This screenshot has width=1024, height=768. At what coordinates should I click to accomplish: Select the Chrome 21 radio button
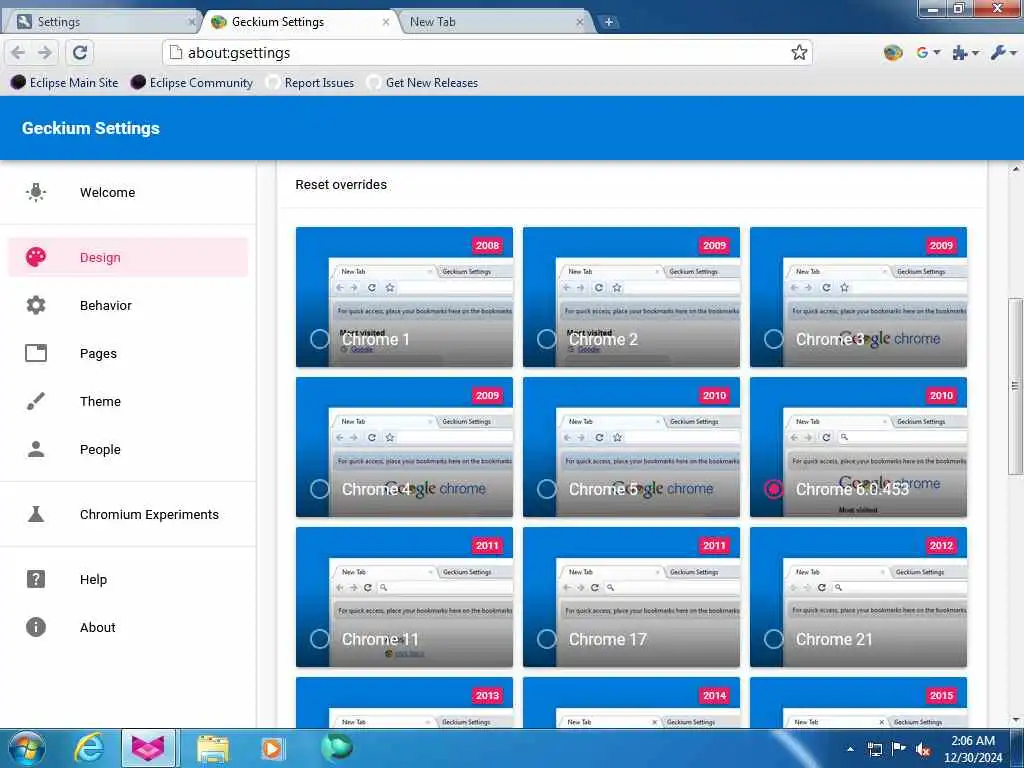pyautogui.click(x=773, y=639)
